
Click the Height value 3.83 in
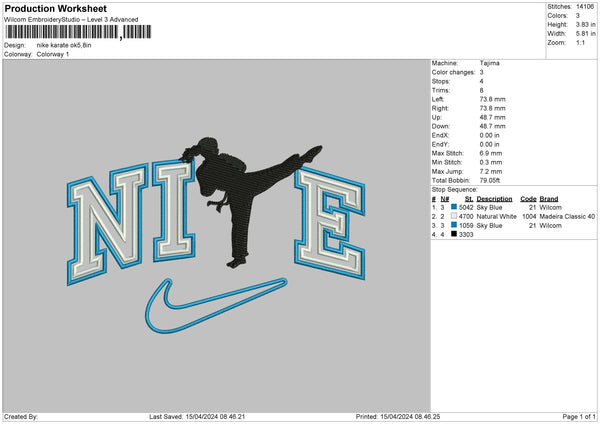tap(585, 24)
